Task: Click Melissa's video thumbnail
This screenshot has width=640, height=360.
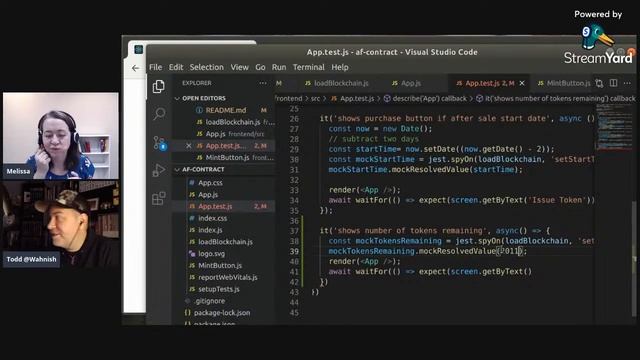Action: pyautogui.click(x=61, y=136)
